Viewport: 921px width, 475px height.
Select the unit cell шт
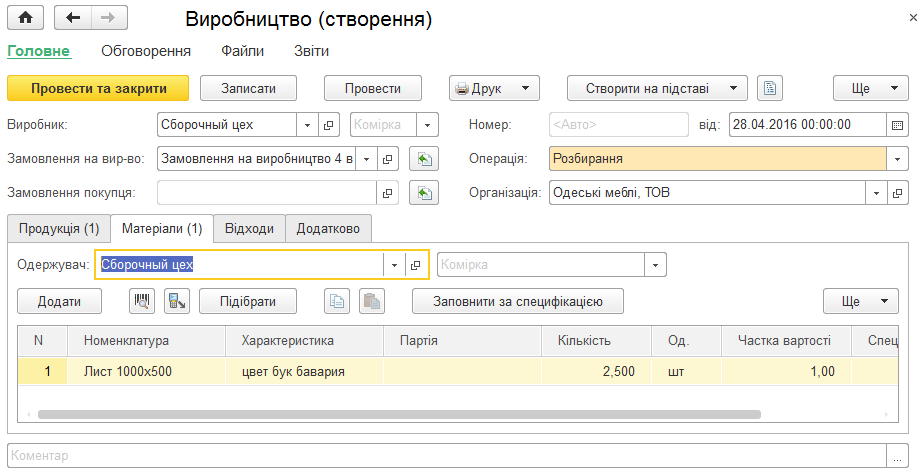(x=687, y=371)
